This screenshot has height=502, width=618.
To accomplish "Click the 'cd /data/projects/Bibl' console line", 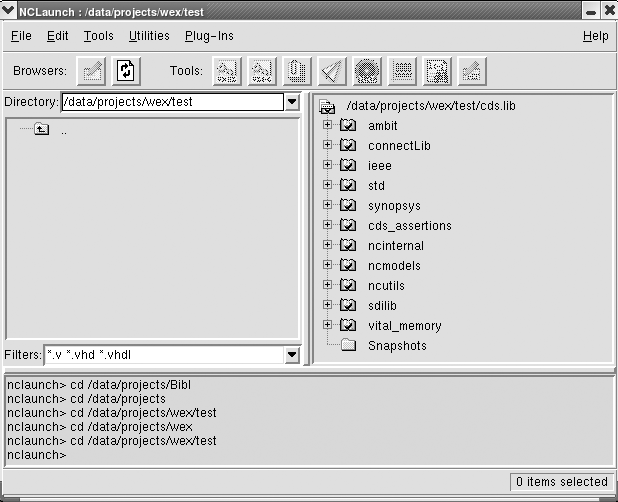I will pyautogui.click(x=130, y=385).
